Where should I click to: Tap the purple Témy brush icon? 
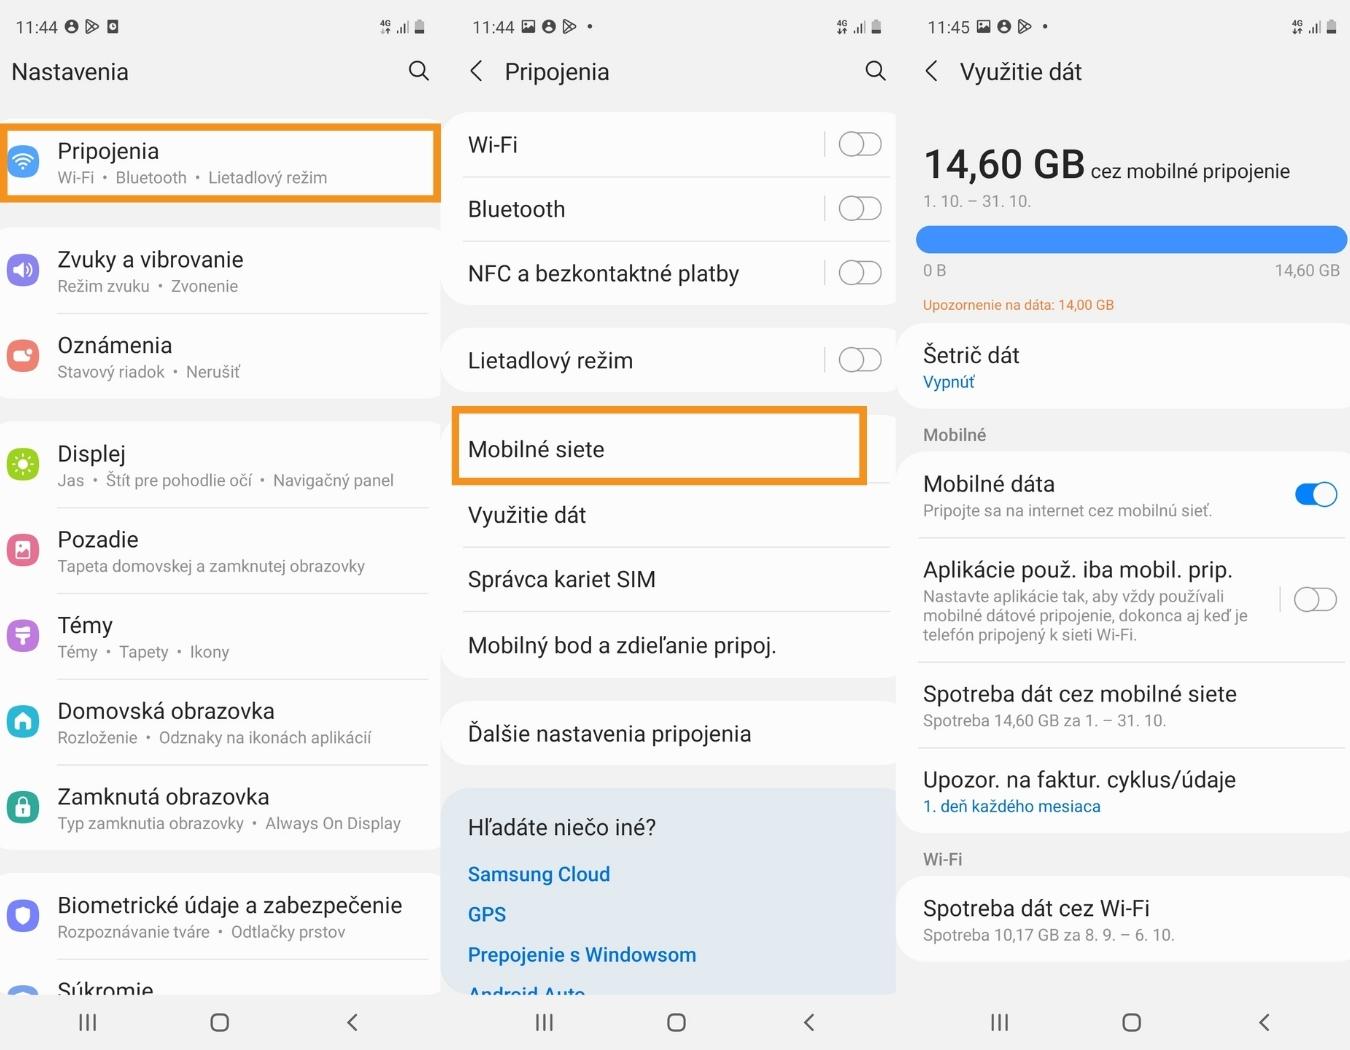coord(23,635)
